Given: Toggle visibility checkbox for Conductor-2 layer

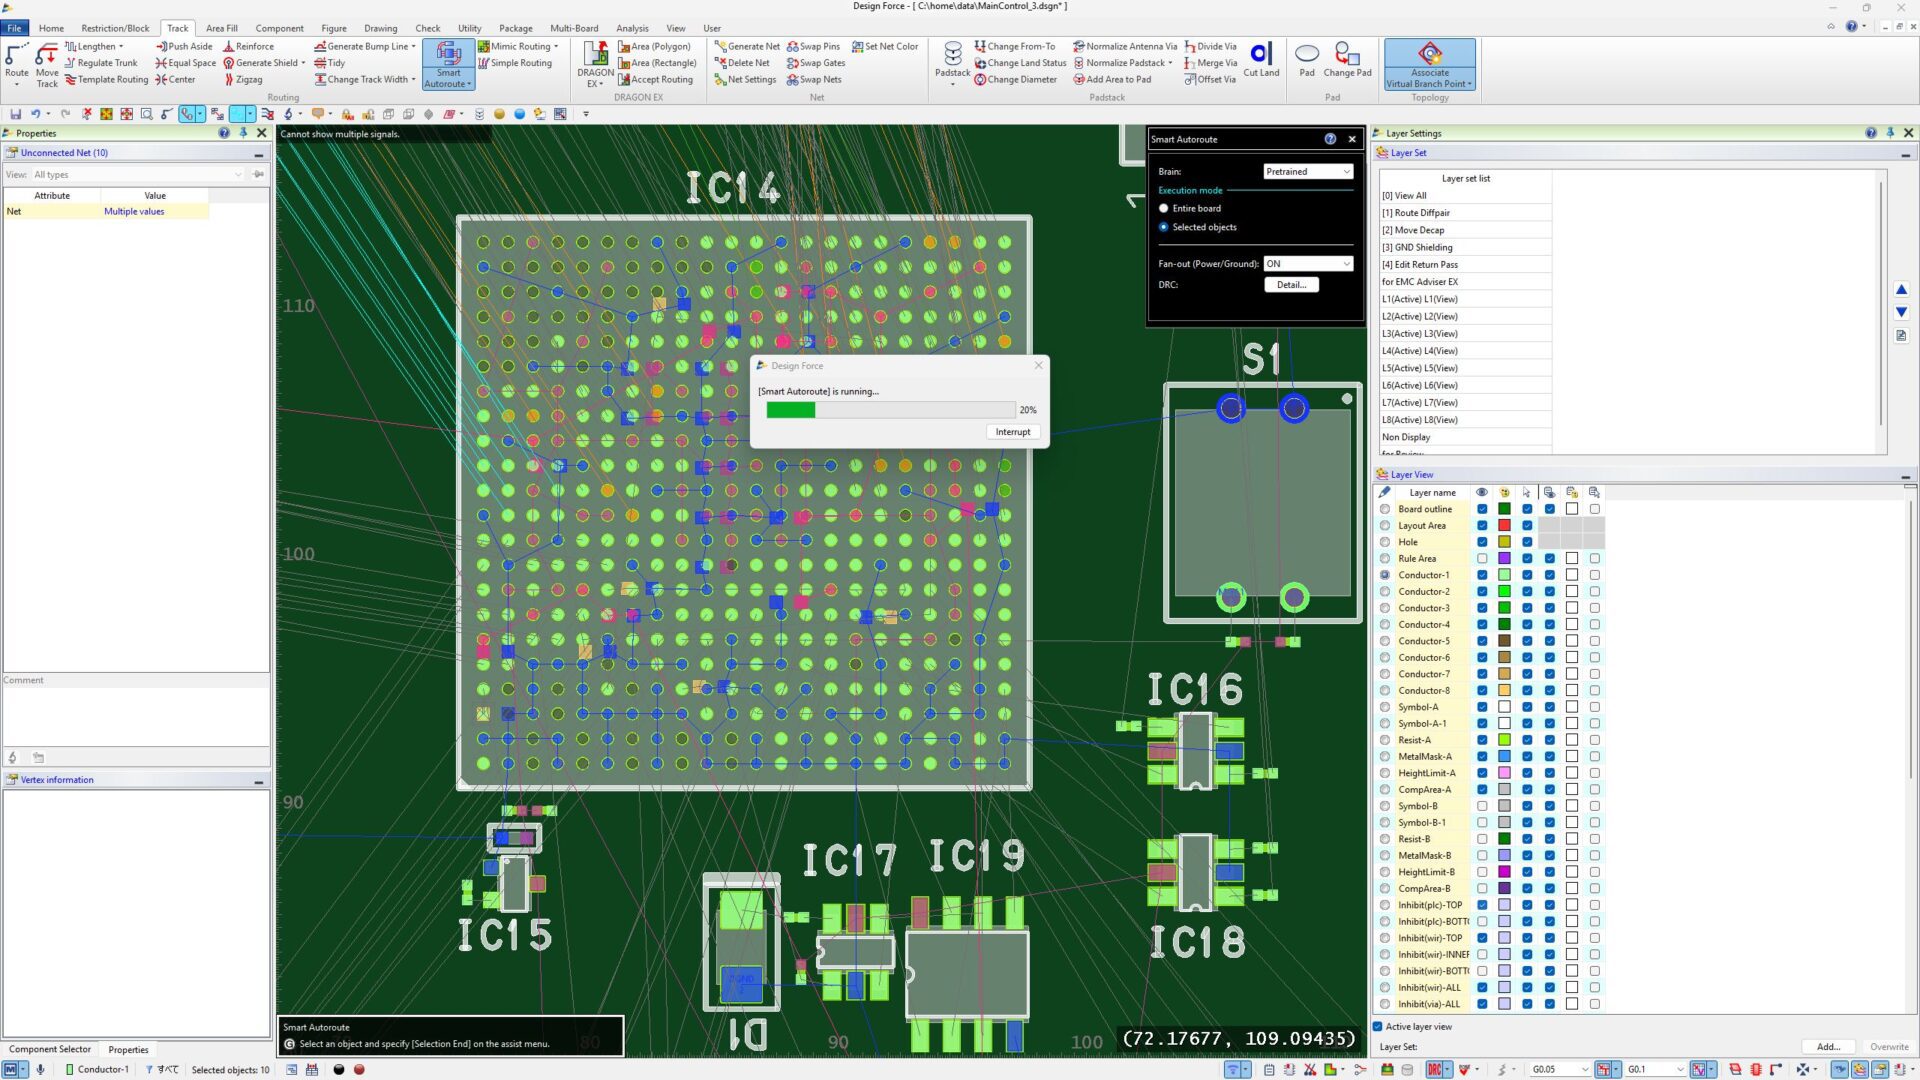Looking at the screenshot, I should 1482,592.
